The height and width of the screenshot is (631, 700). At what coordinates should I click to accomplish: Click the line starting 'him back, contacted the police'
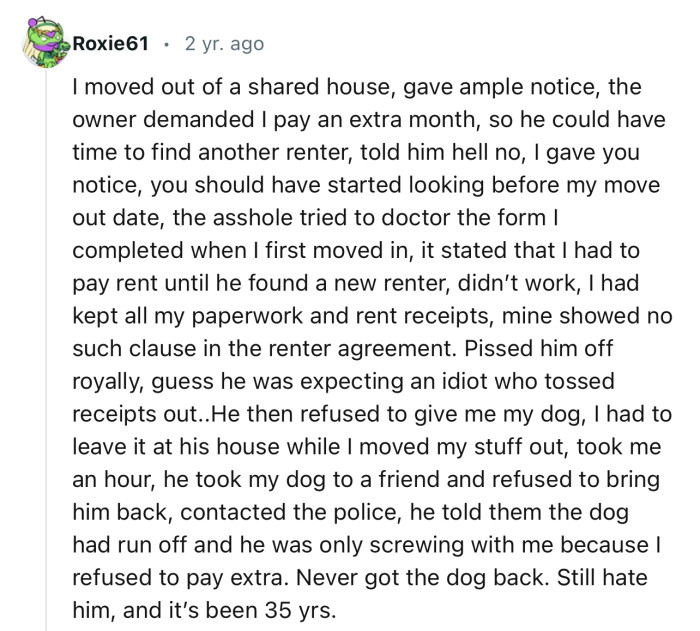(350, 512)
